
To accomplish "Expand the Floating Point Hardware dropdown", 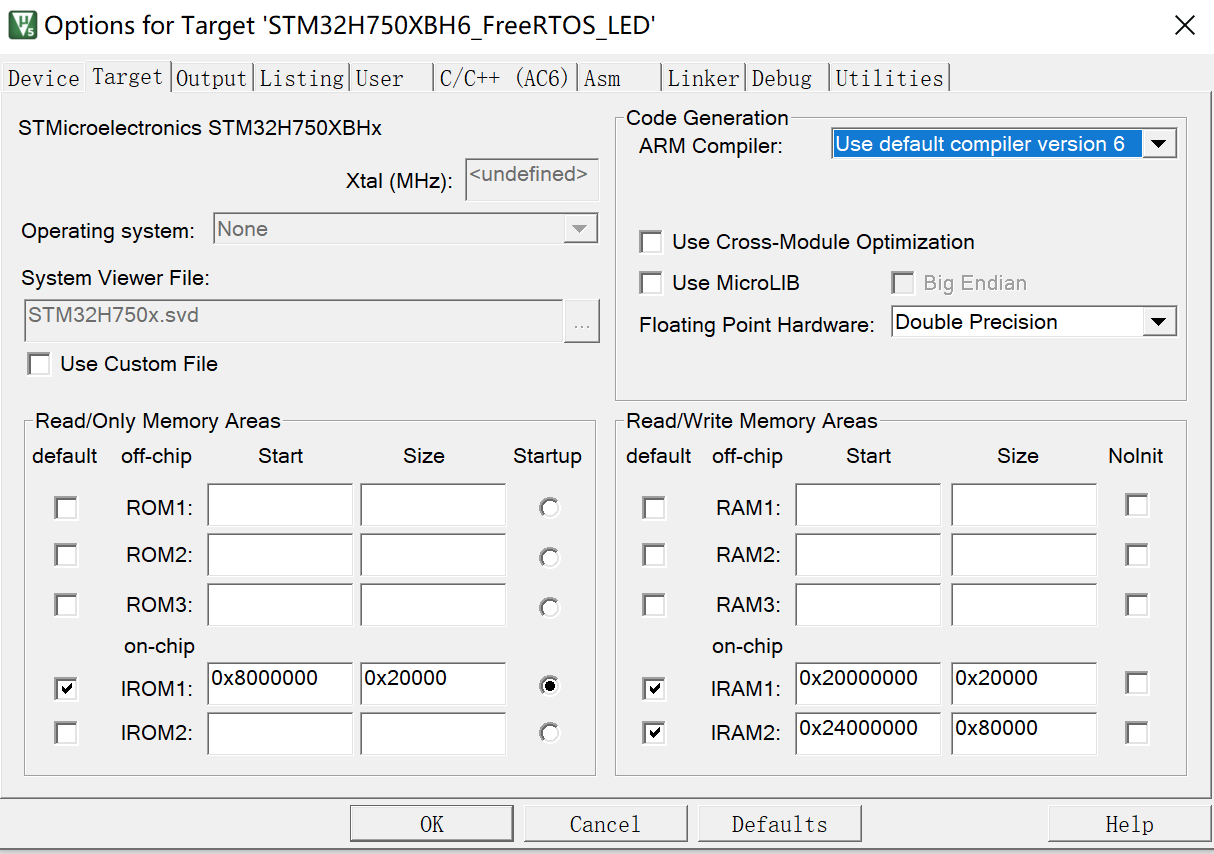I will coord(1158,322).
